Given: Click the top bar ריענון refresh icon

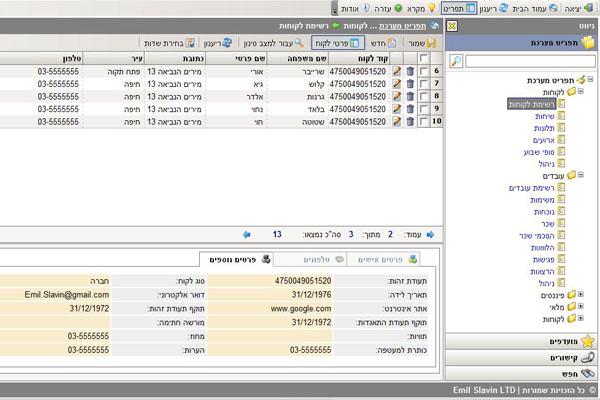Looking at the screenshot, I should pyautogui.click(x=504, y=8).
